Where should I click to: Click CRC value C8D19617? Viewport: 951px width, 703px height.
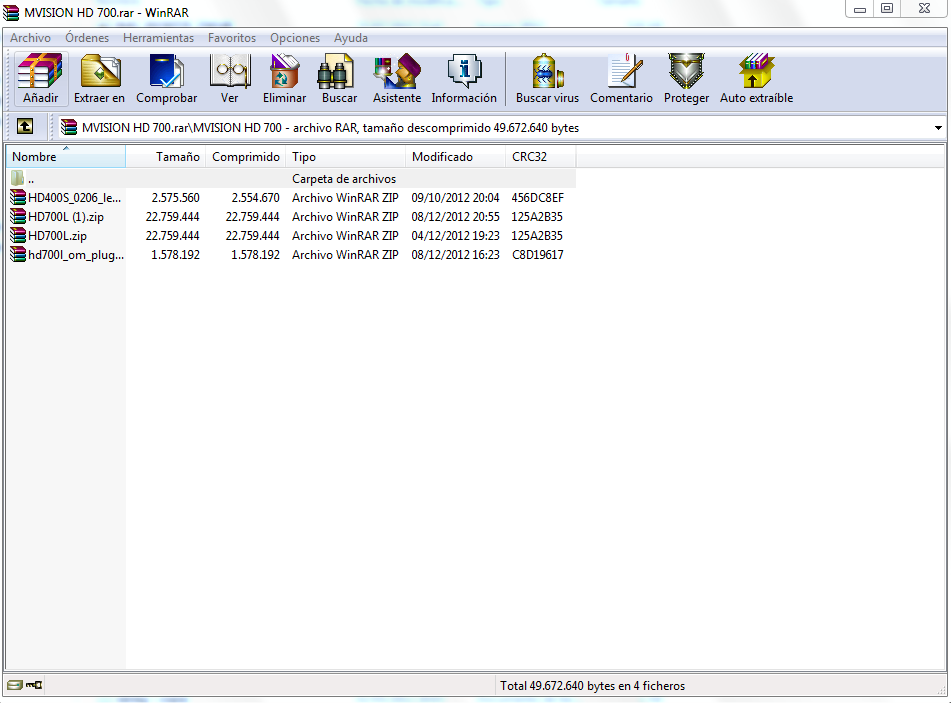pyautogui.click(x=537, y=255)
